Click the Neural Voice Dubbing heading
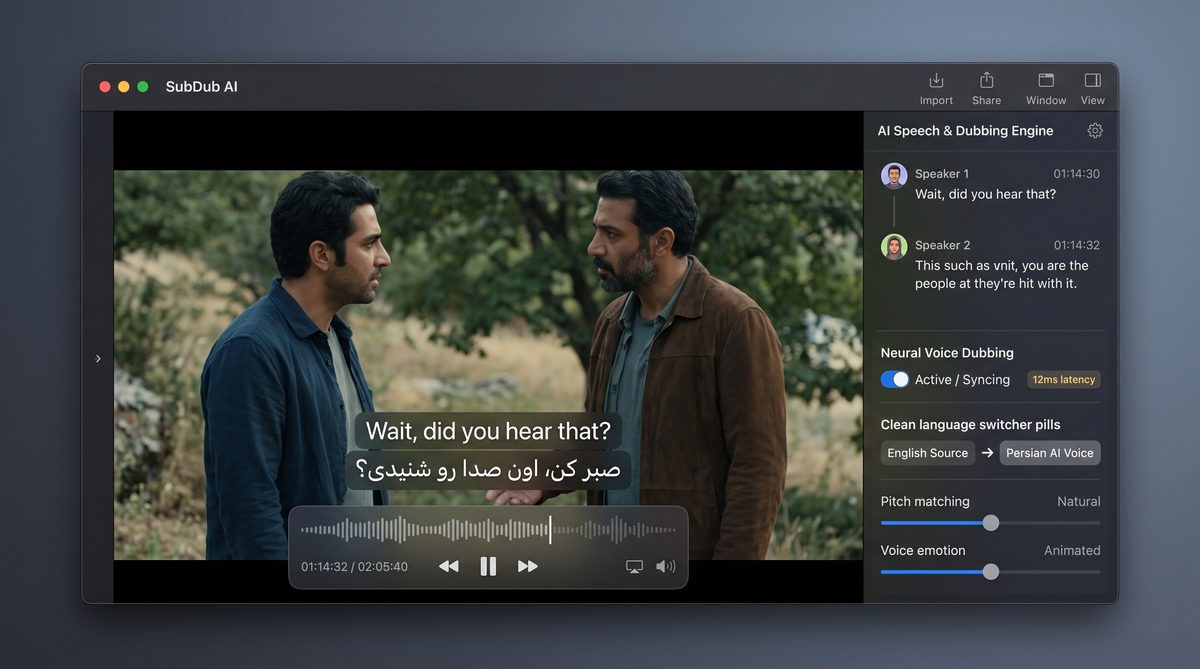 pyautogui.click(x=947, y=353)
